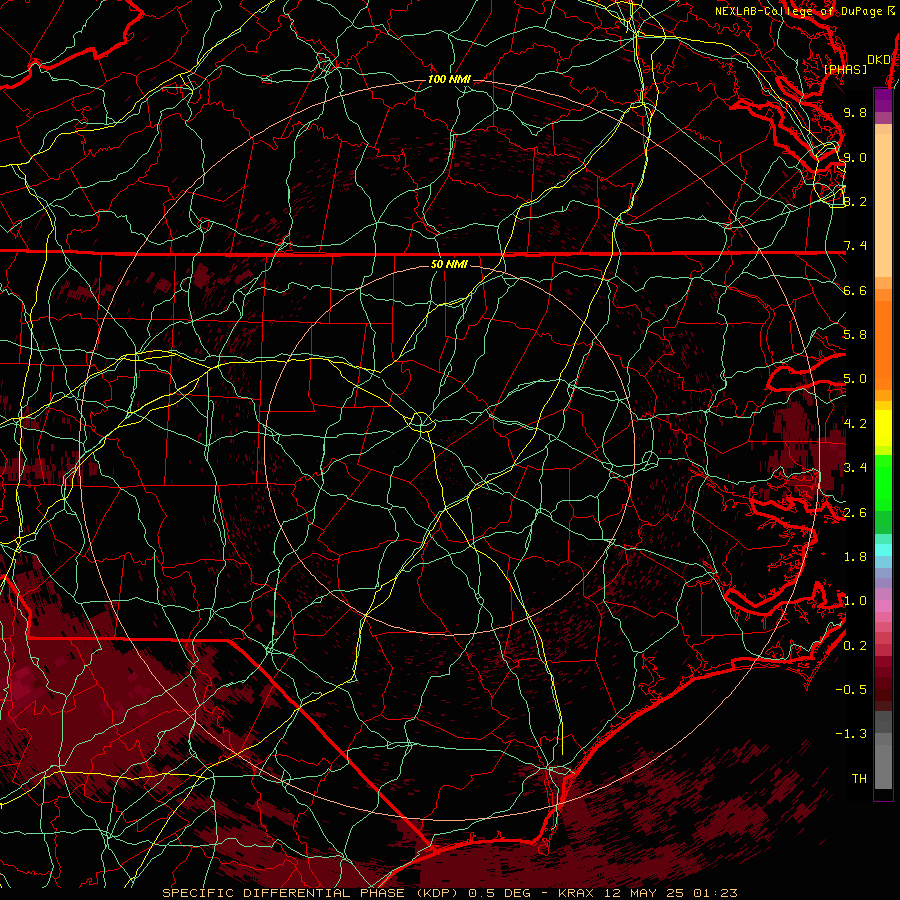Image resolution: width=900 pixels, height=900 pixels.
Task: Click the SPECIFIC DIFFERENTIAL PHASE (KDP) caption
Action: [309, 893]
